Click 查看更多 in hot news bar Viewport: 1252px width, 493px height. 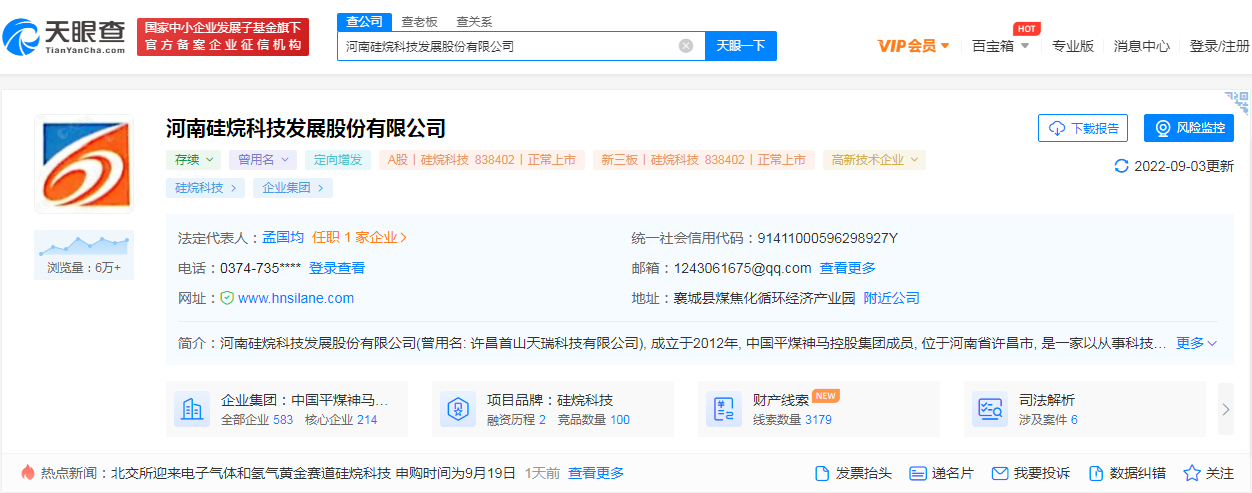596,473
